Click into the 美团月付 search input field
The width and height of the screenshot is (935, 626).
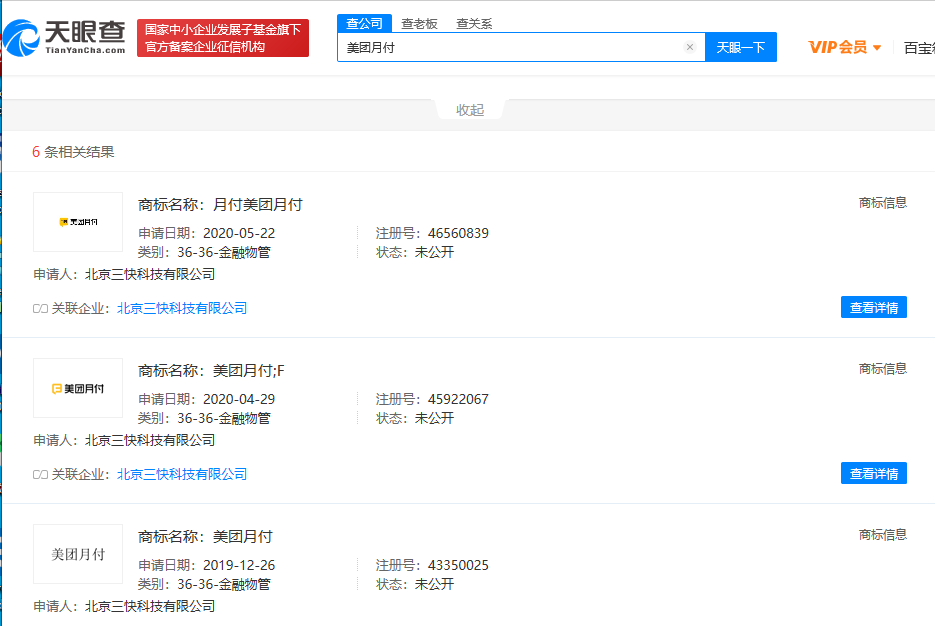tap(510, 47)
